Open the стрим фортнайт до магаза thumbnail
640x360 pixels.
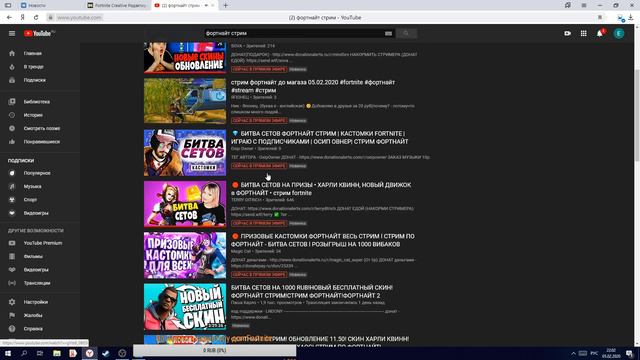coord(185,101)
